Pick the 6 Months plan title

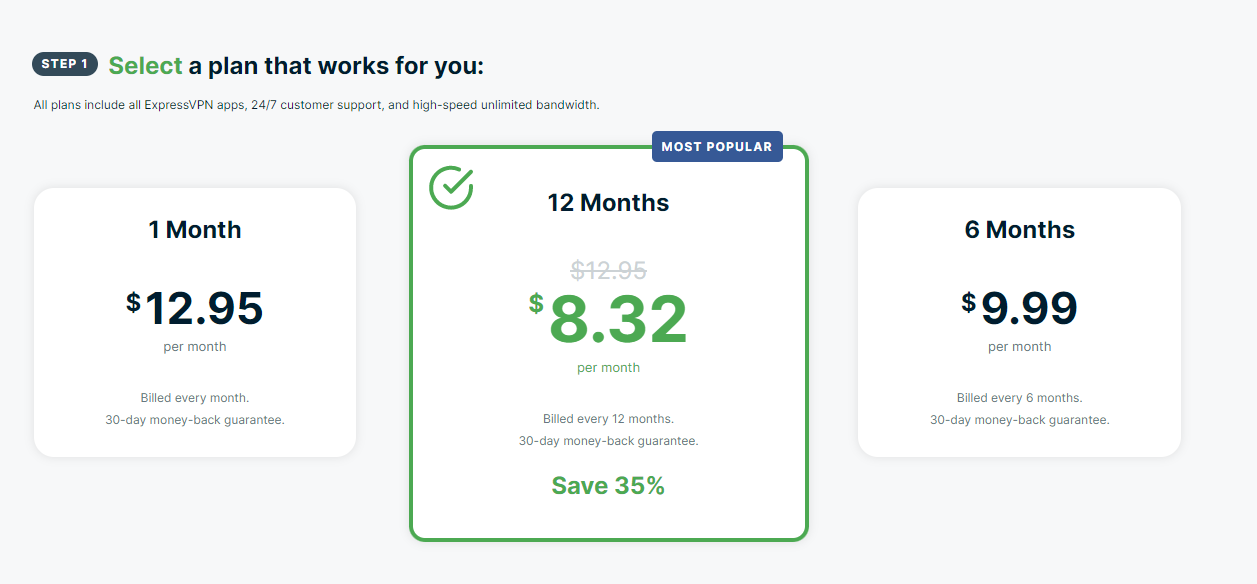tap(1019, 230)
